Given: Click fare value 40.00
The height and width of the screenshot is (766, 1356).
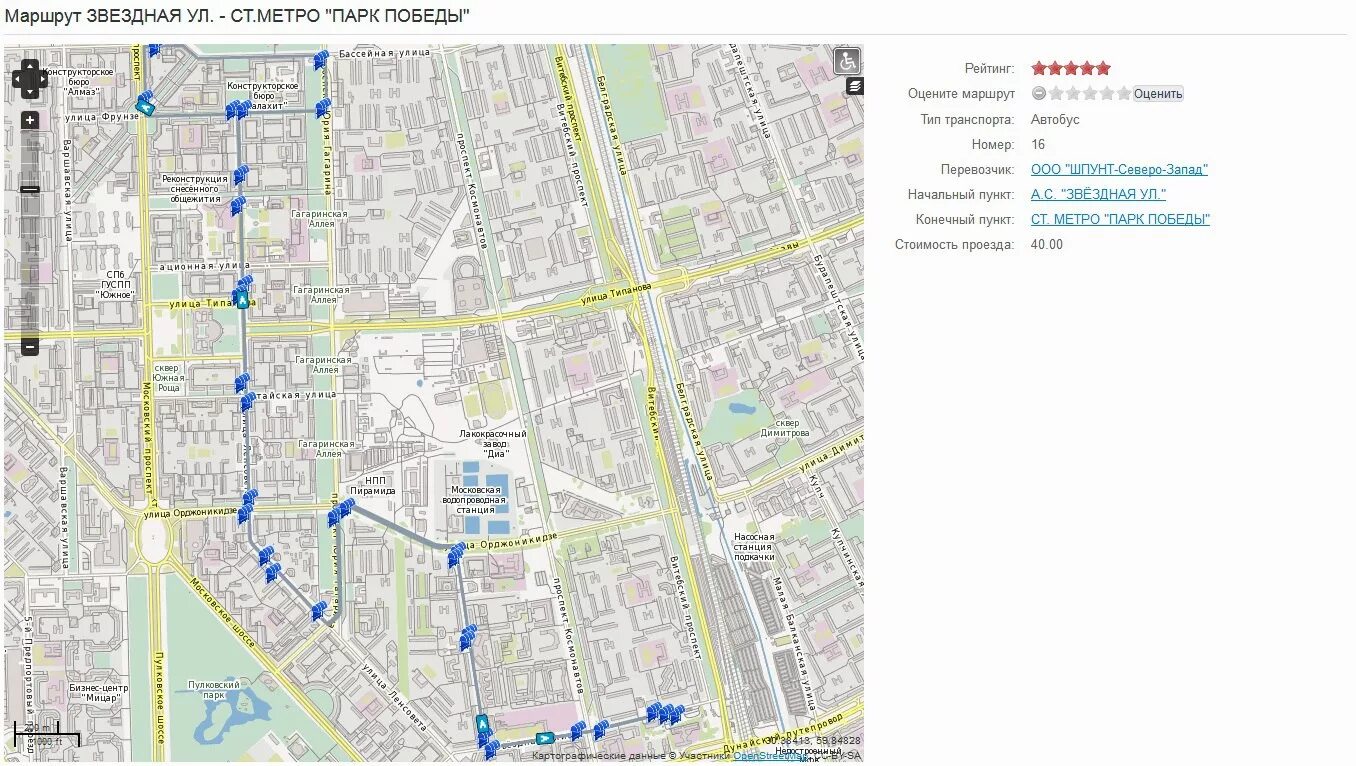Looking at the screenshot, I should pyautogui.click(x=1047, y=244).
